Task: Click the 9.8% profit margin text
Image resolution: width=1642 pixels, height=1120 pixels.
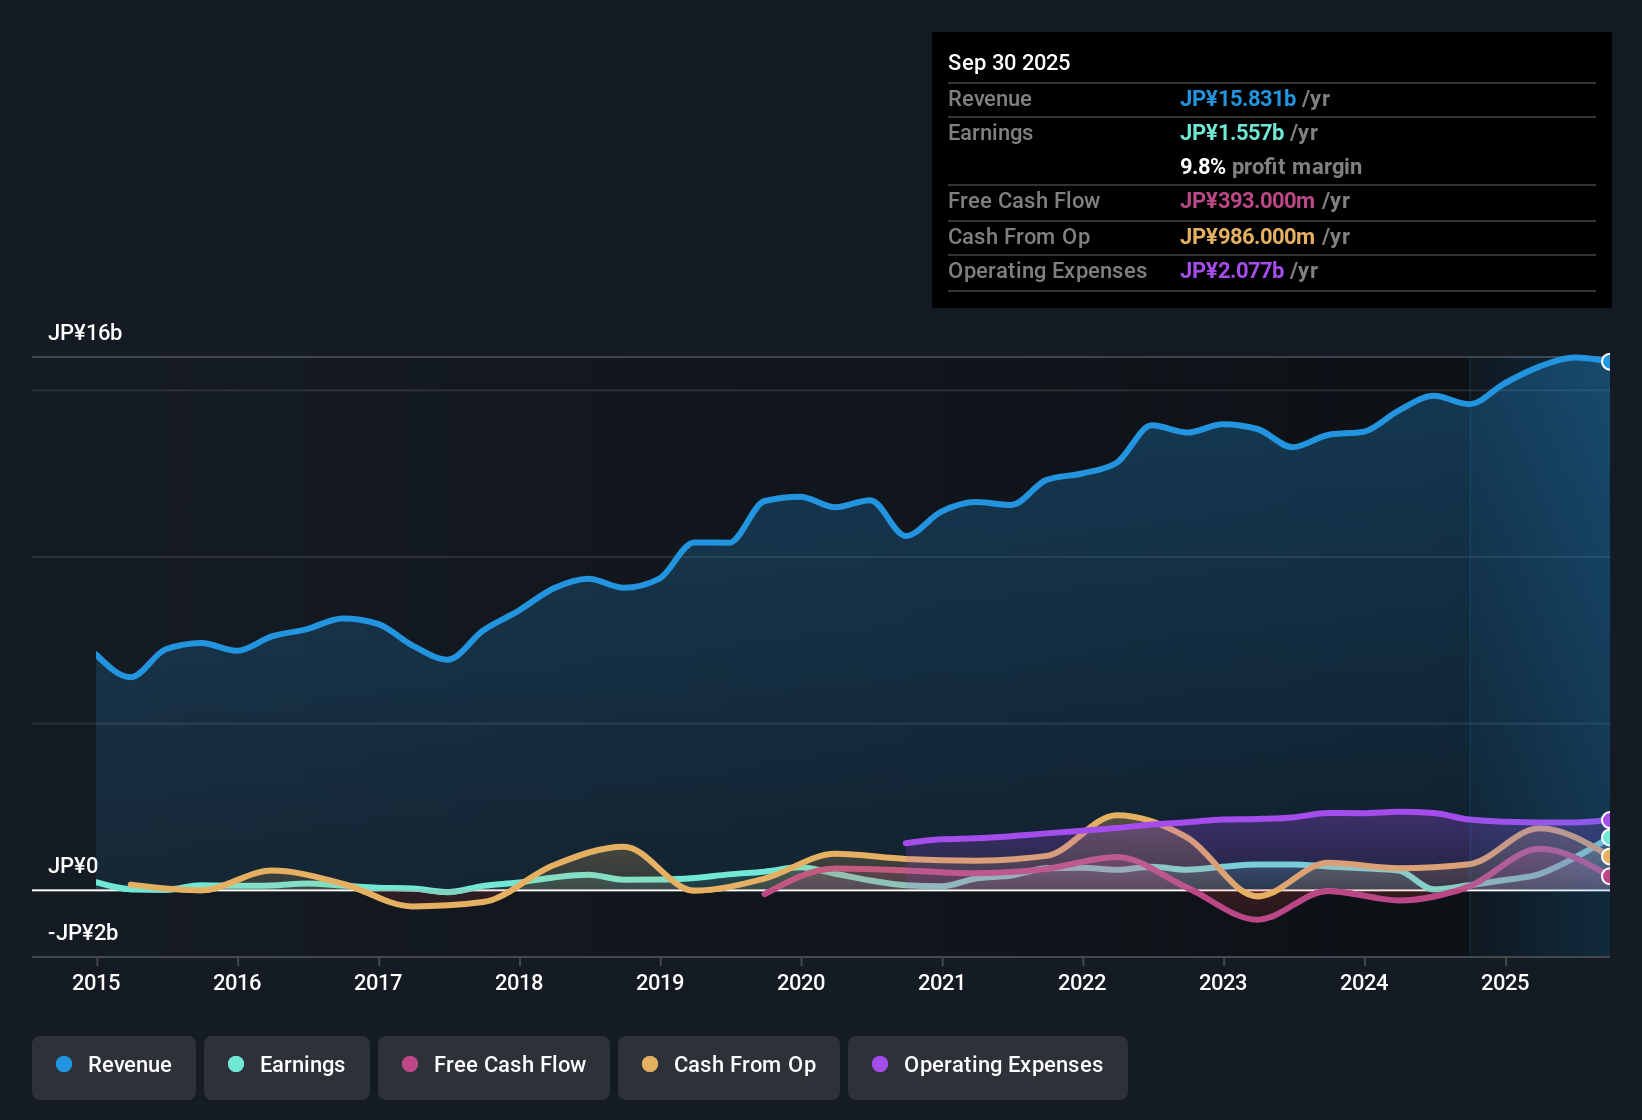Action: pyautogui.click(x=1270, y=167)
